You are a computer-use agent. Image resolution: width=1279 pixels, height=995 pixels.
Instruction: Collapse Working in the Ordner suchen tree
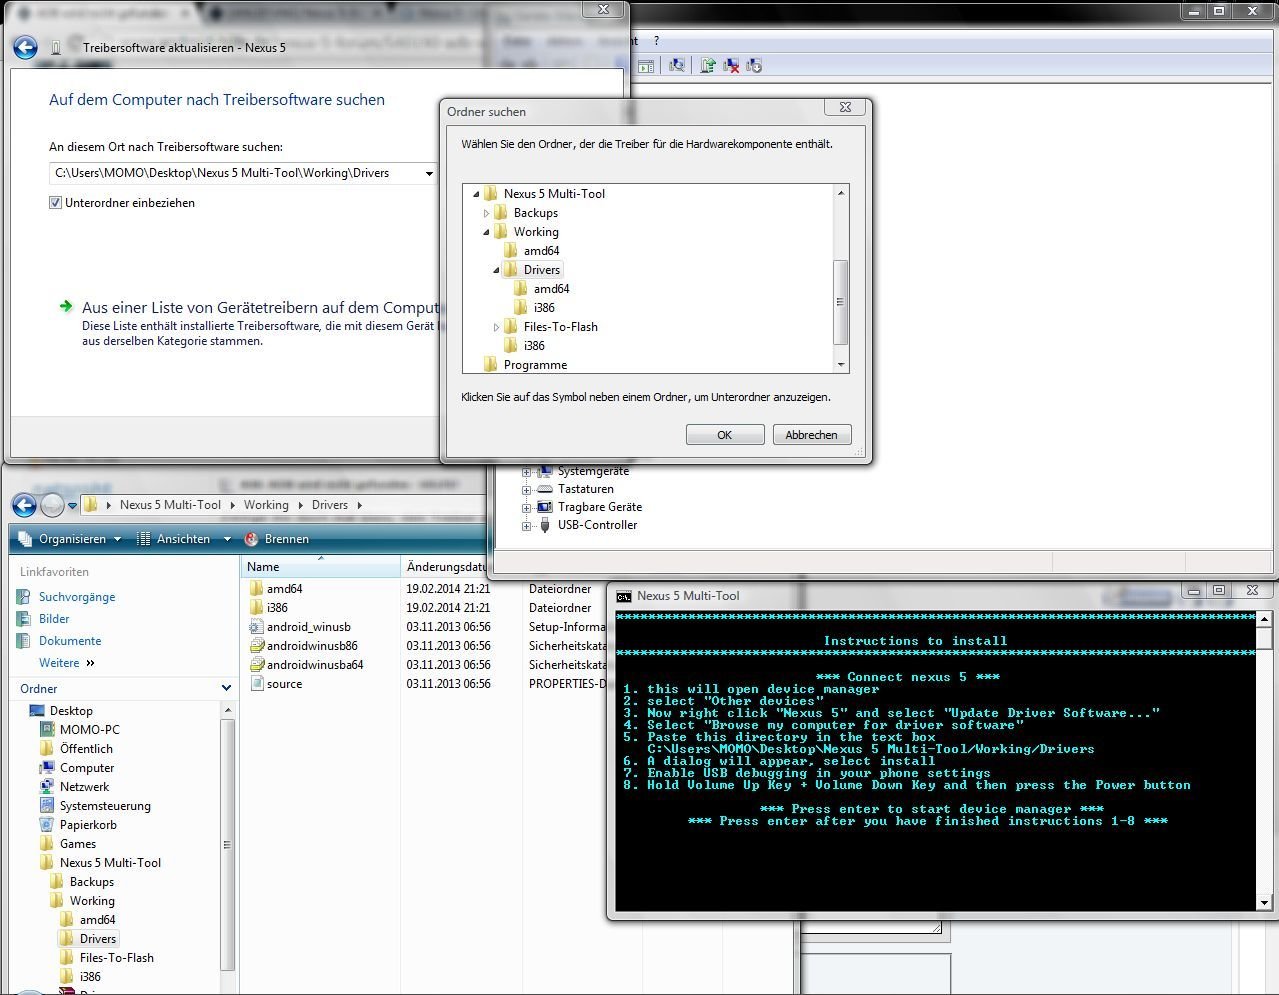pos(486,232)
